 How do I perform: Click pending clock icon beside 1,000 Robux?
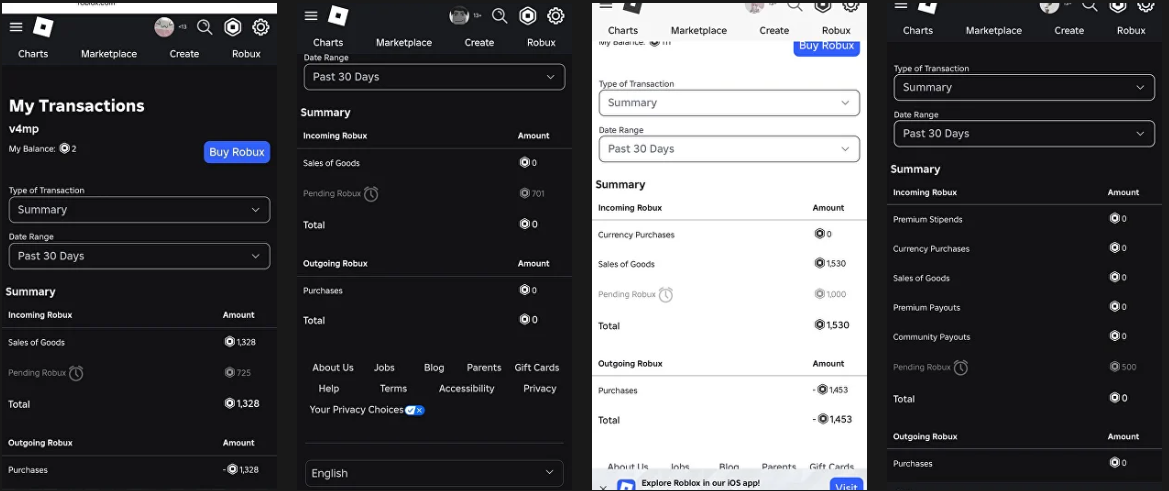click(666, 294)
